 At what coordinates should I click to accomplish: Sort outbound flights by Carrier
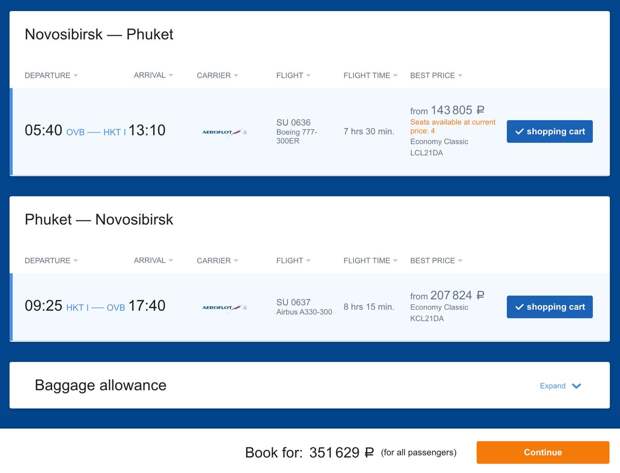[x=217, y=76]
